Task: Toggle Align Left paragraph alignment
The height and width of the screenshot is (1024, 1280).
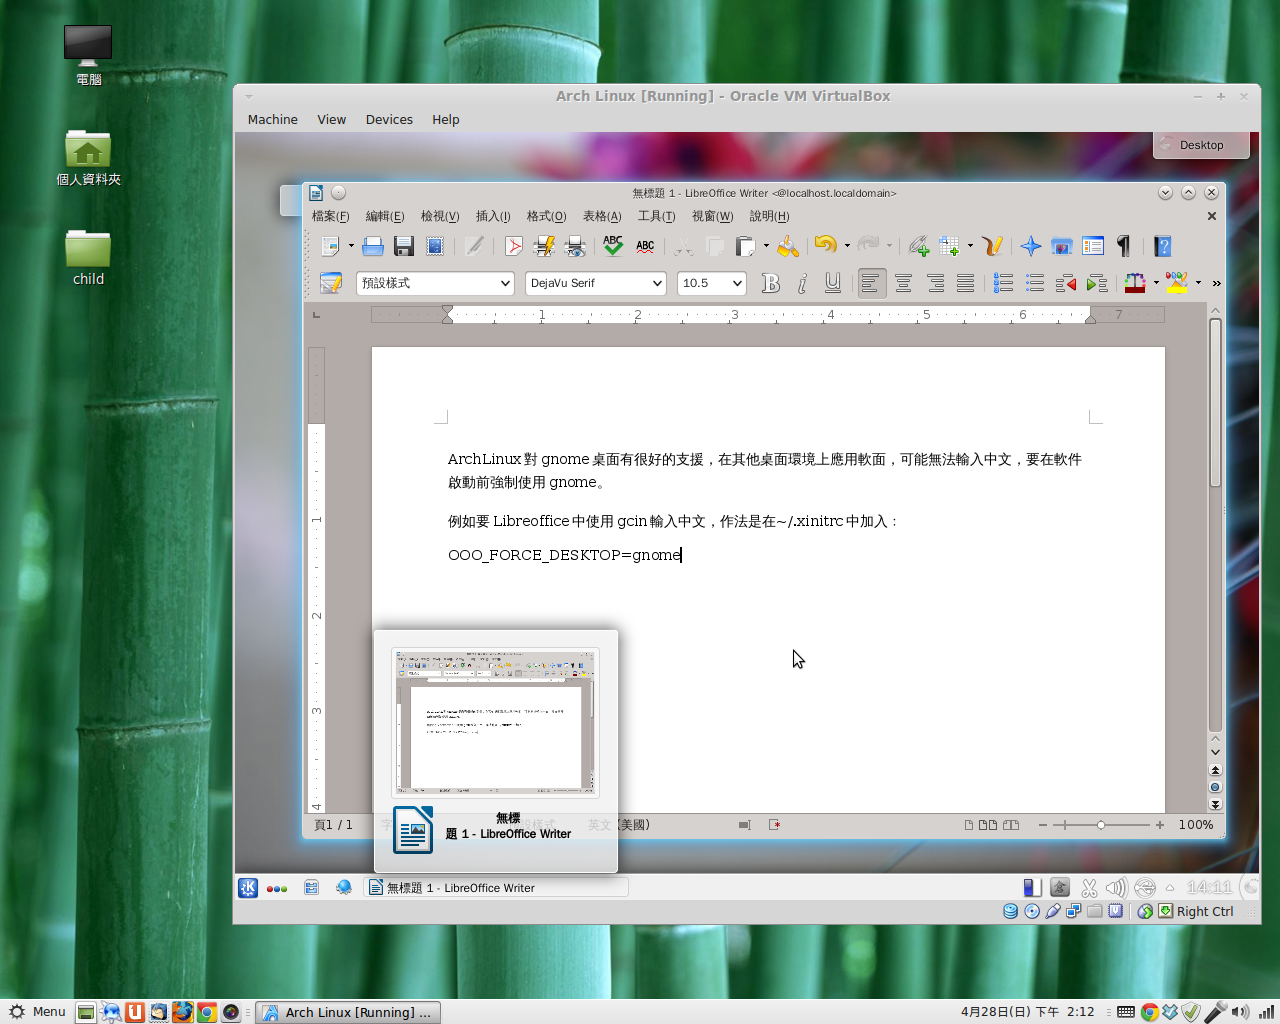Action: click(x=872, y=284)
